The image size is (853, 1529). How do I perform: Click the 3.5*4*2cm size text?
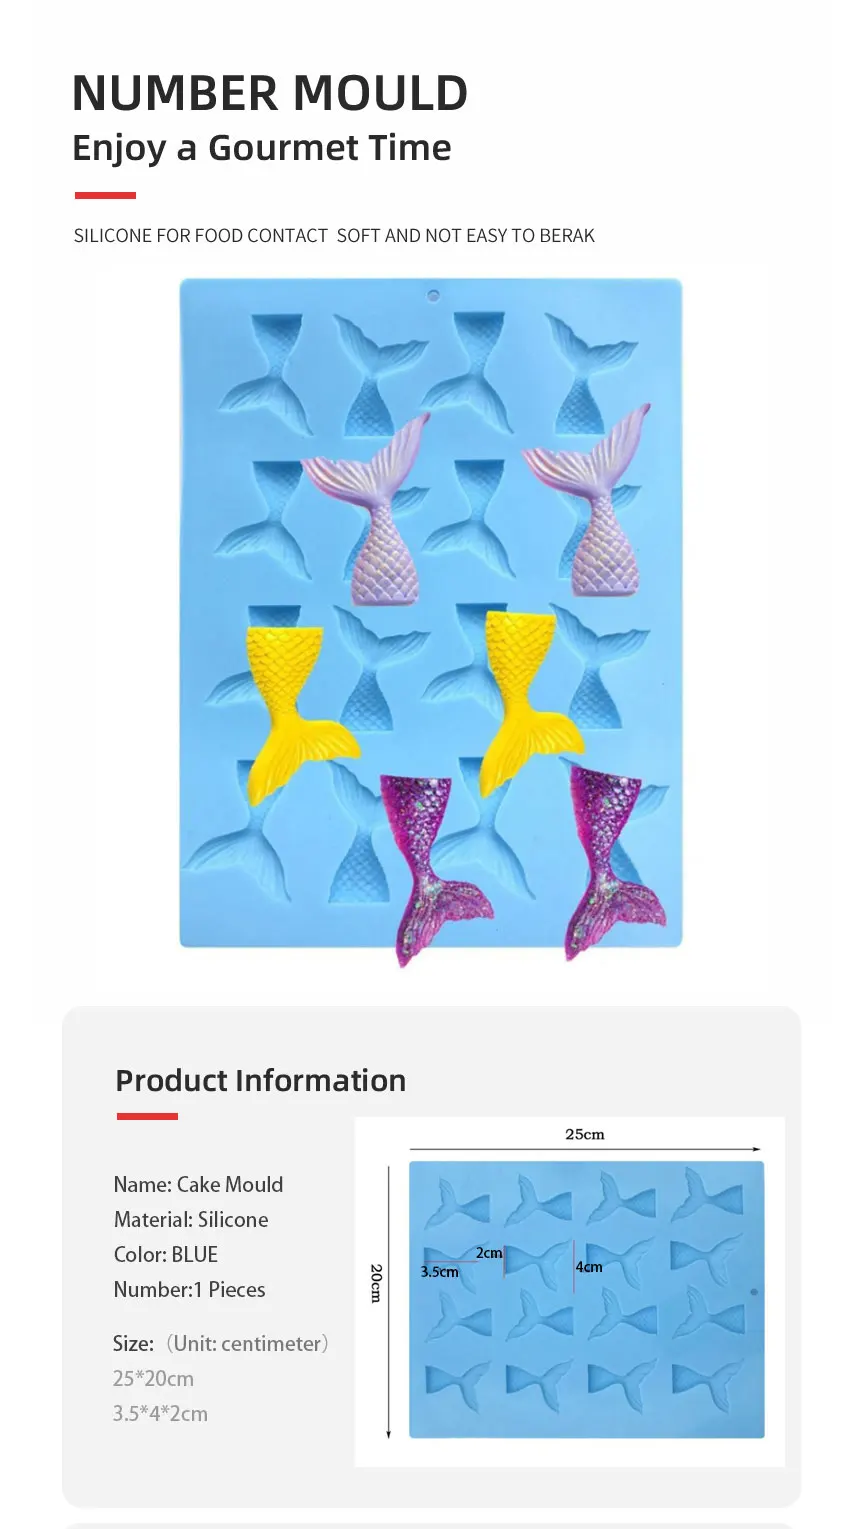click(x=160, y=1414)
